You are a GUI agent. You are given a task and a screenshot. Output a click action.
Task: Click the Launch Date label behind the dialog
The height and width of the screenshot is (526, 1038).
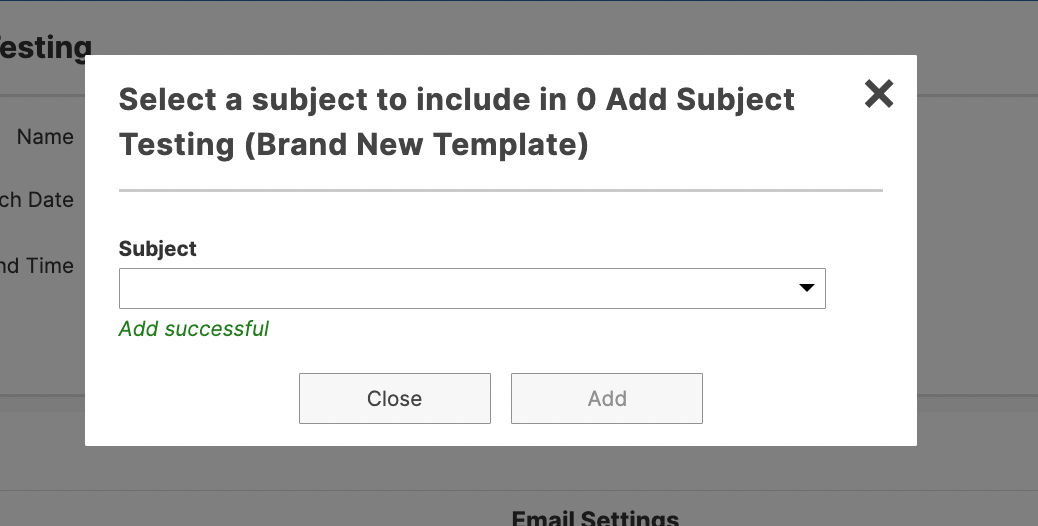[36, 200]
